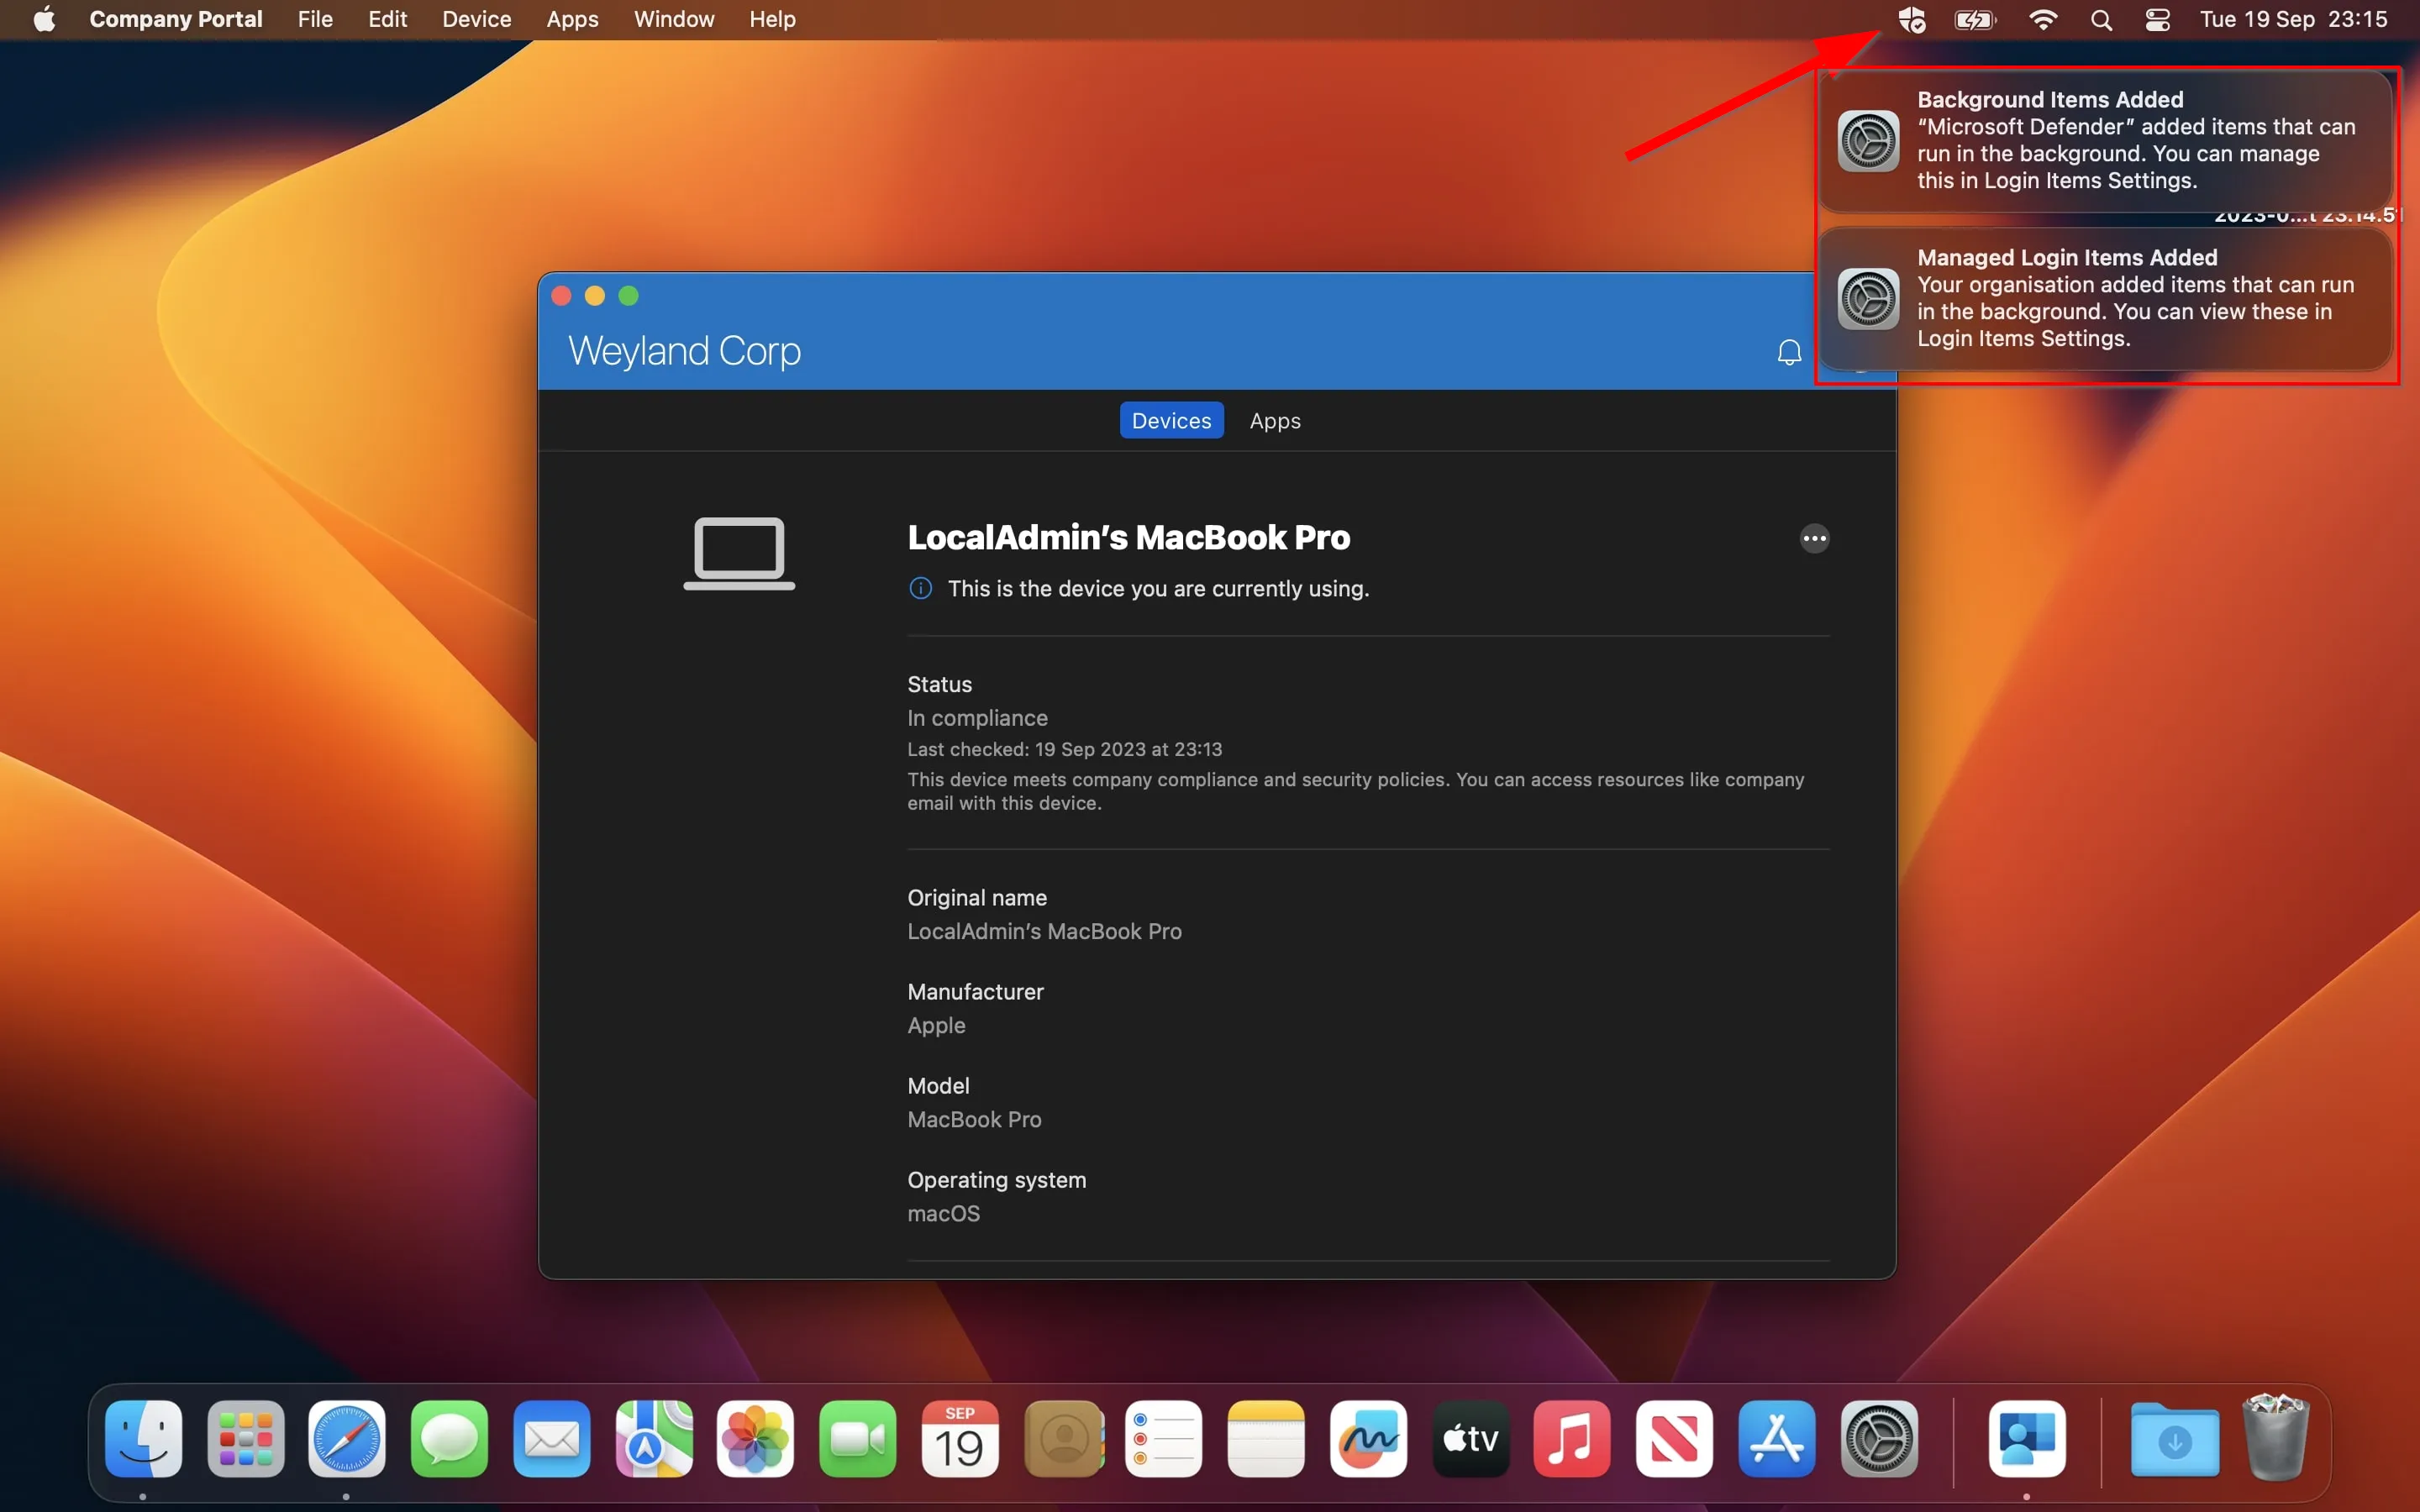2420x1512 pixels.
Task: Open the Apps menu in menu bar
Action: pyautogui.click(x=572, y=20)
